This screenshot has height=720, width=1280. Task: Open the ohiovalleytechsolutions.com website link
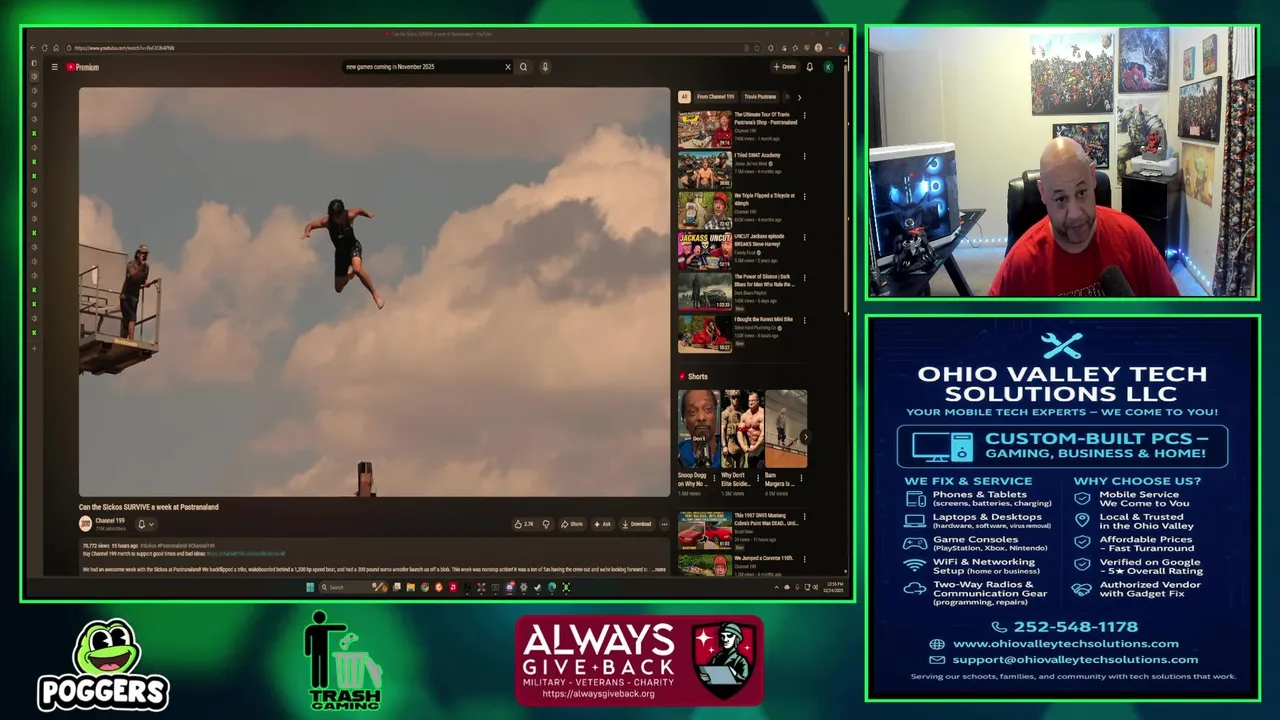(x=1065, y=644)
